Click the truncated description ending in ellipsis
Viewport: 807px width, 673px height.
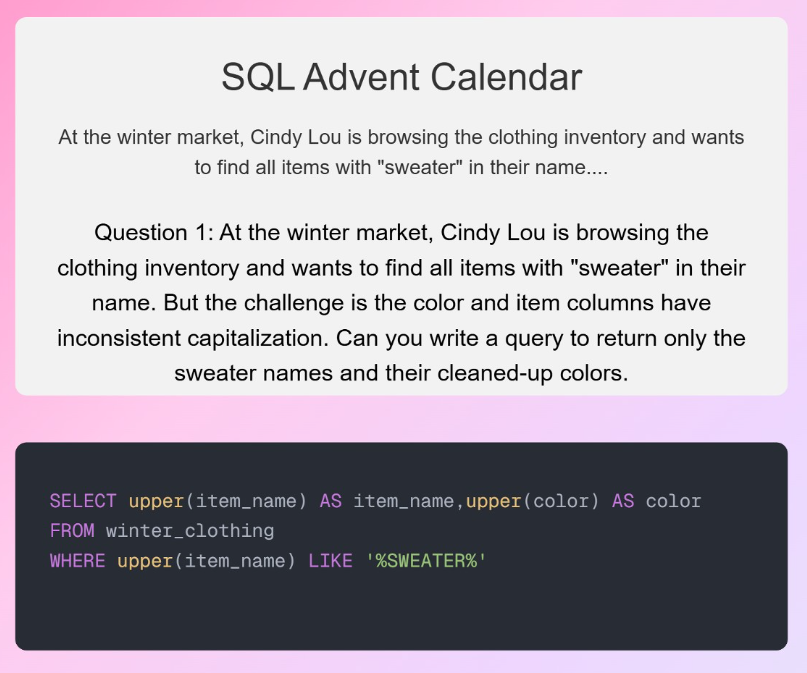click(x=401, y=152)
